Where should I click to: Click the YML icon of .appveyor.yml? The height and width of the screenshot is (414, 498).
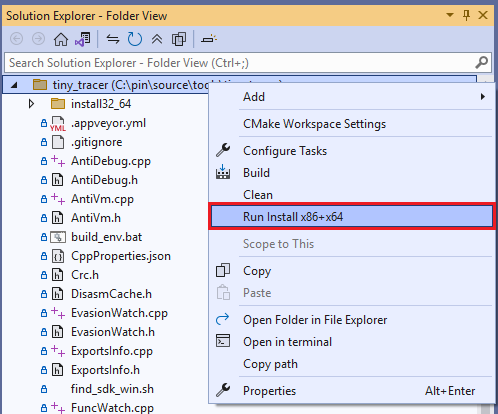coord(58,124)
